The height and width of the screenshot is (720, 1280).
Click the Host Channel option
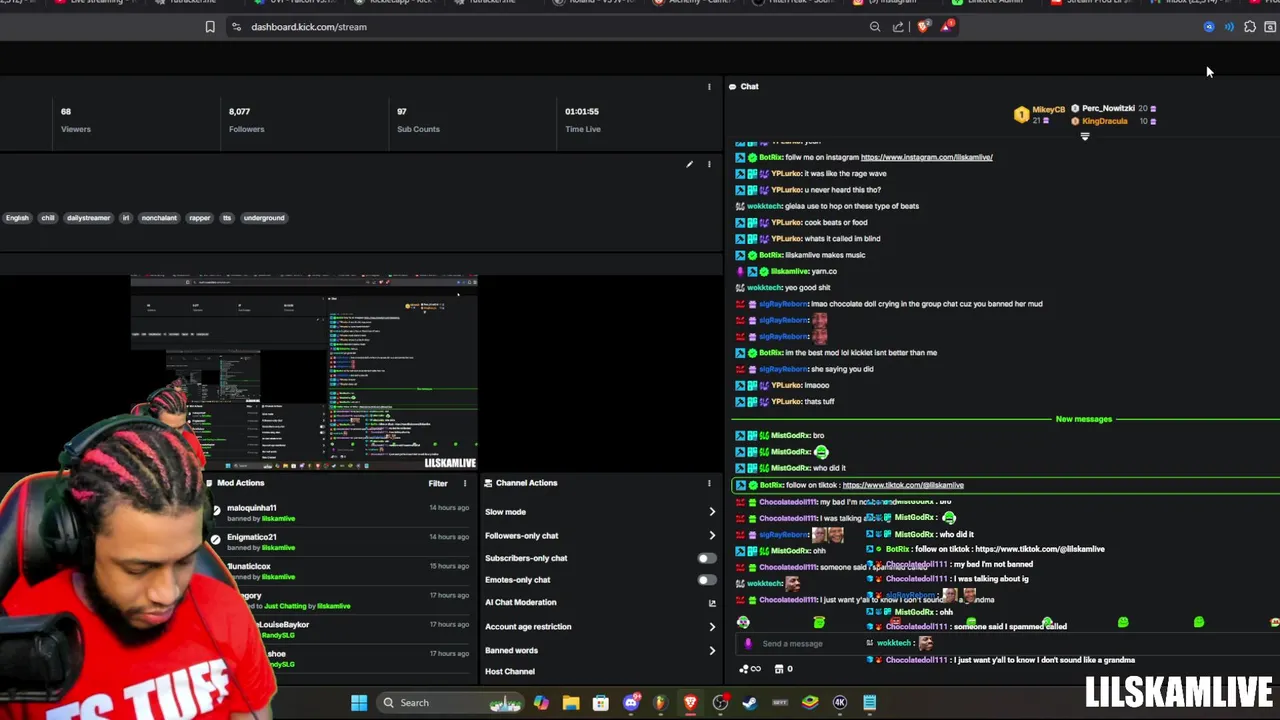[x=510, y=672]
